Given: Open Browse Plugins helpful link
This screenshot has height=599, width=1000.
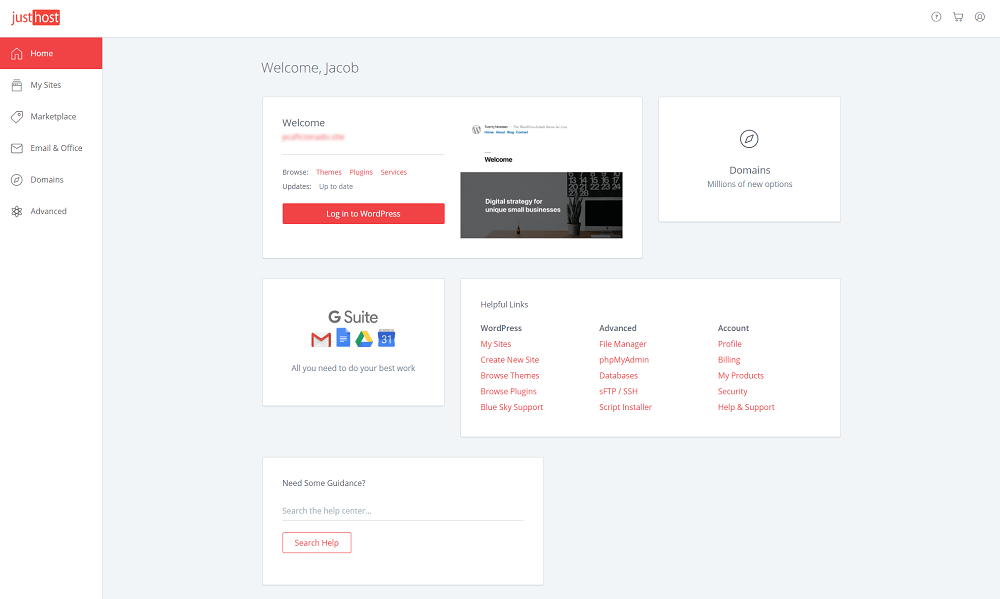Looking at the screenshot, I should coord(508,392).
